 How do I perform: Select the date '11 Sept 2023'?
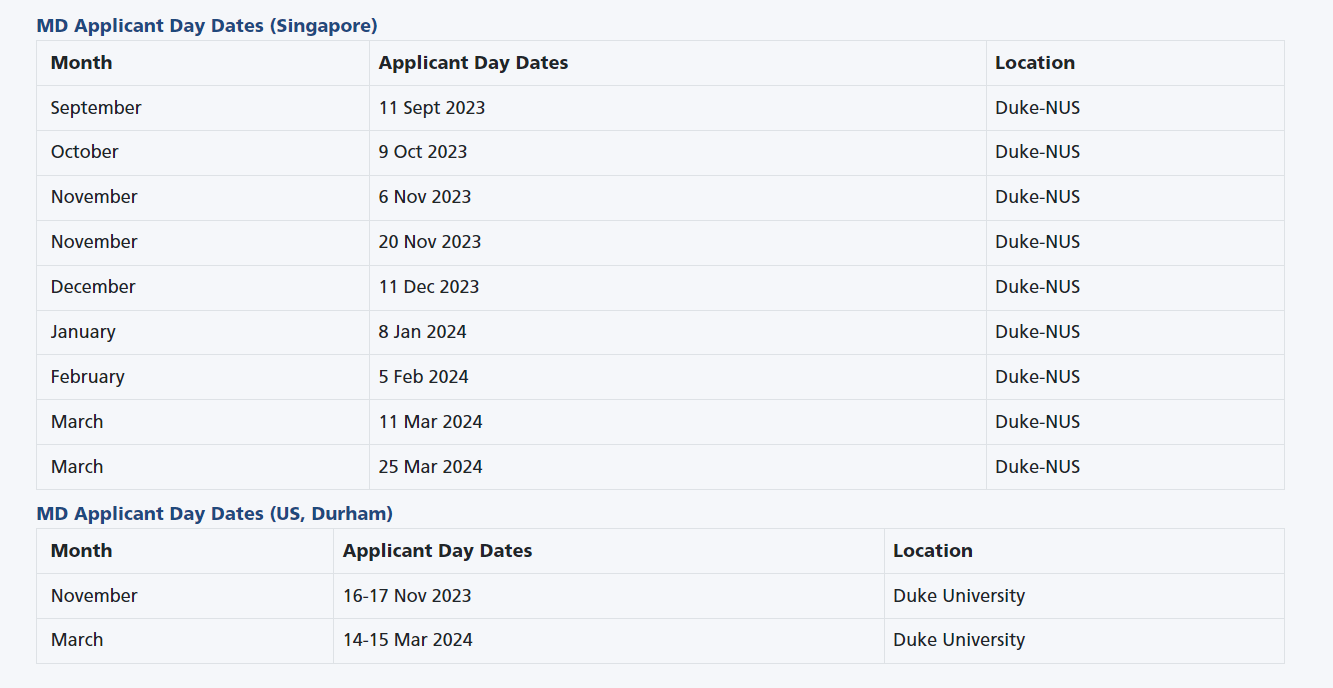(432, 108)
